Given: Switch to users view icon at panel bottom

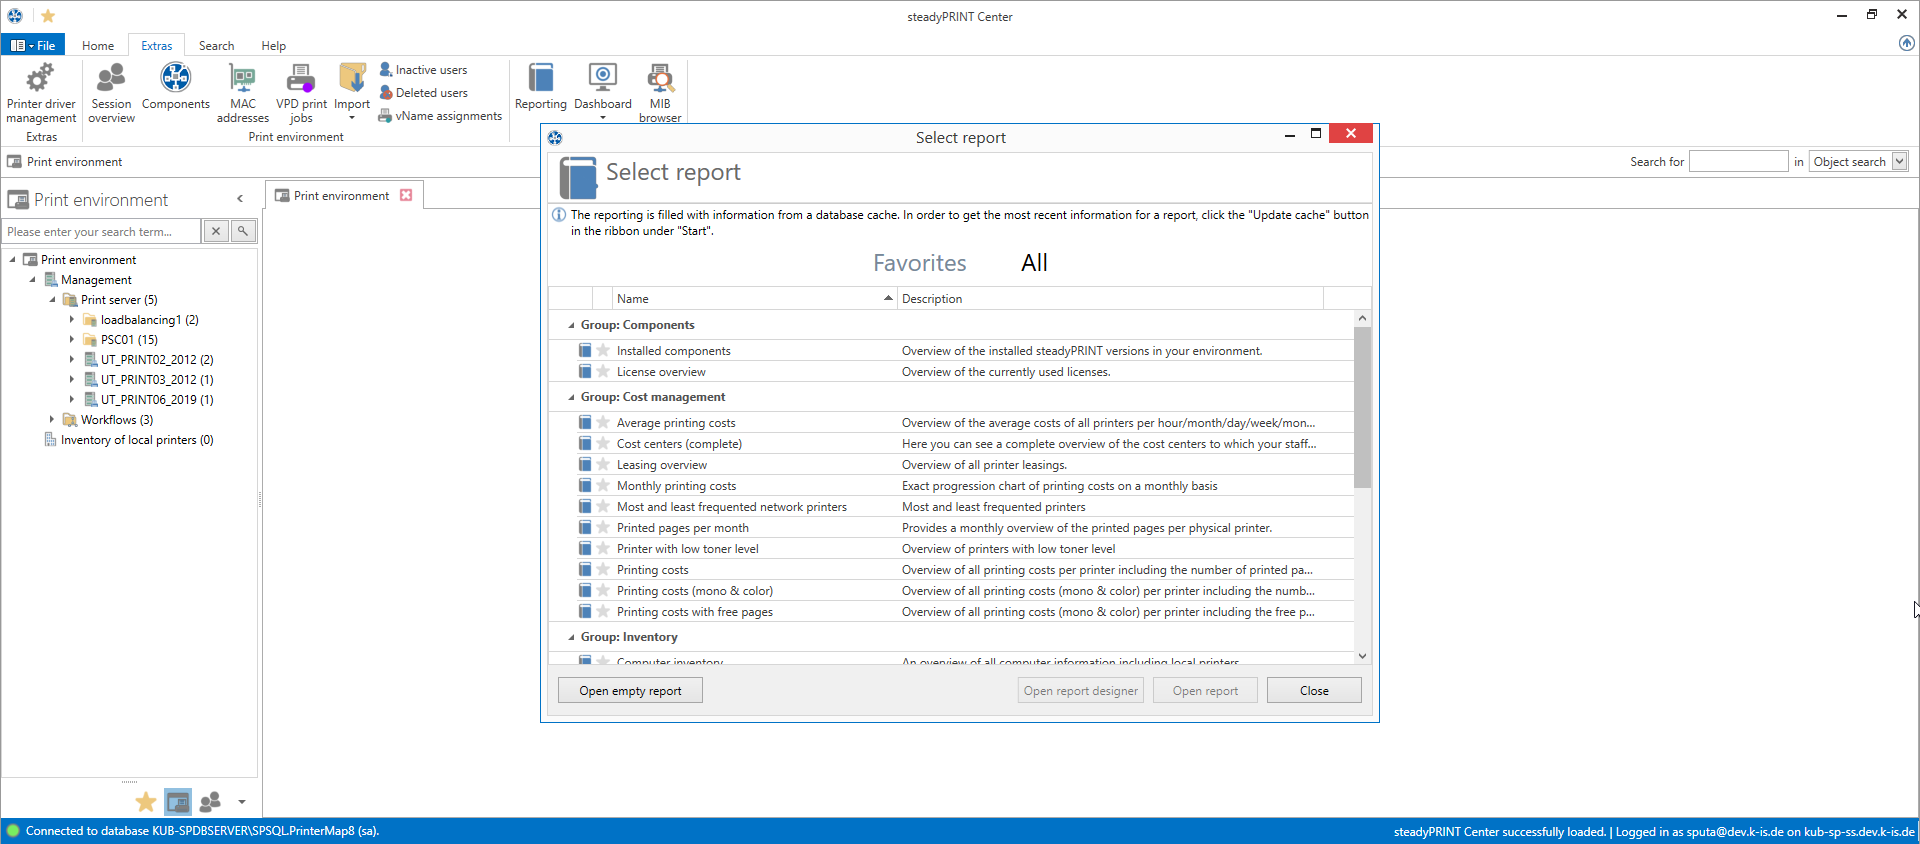Looking at the screenshot, I should point(210,802).
